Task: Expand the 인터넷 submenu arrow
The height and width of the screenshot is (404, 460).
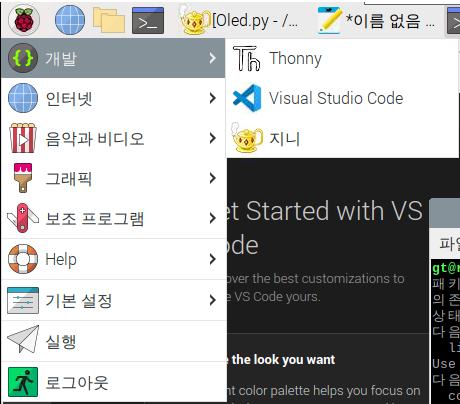Action: point(213,98)
